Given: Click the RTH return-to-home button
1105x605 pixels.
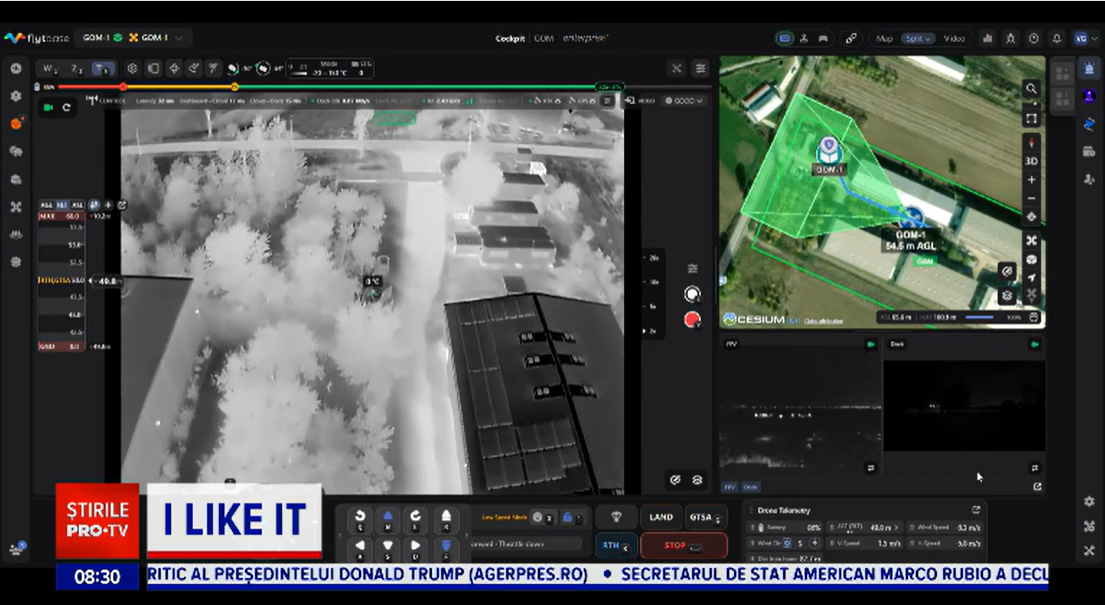Looking at the screenshot, I should pos(616,546).
